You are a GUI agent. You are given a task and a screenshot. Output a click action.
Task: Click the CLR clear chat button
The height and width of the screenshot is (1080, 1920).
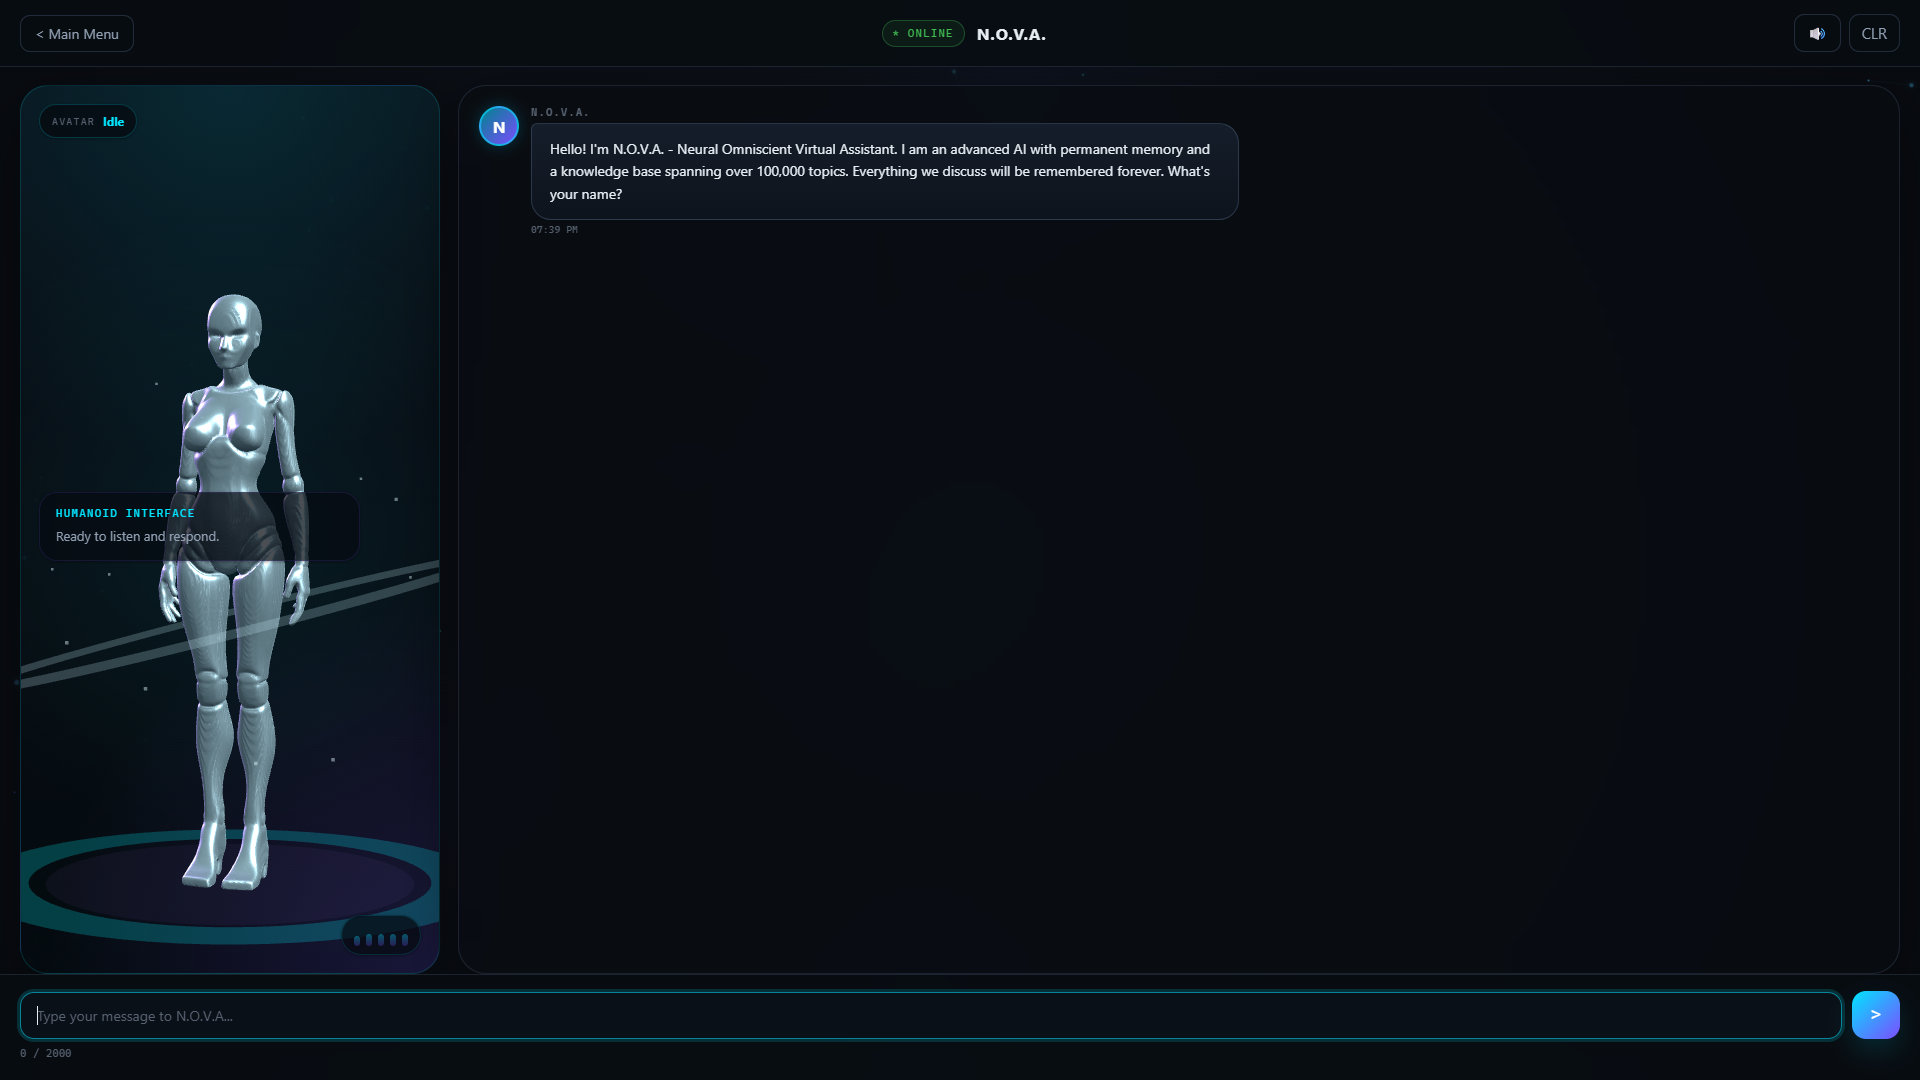tap(1873, 34)
